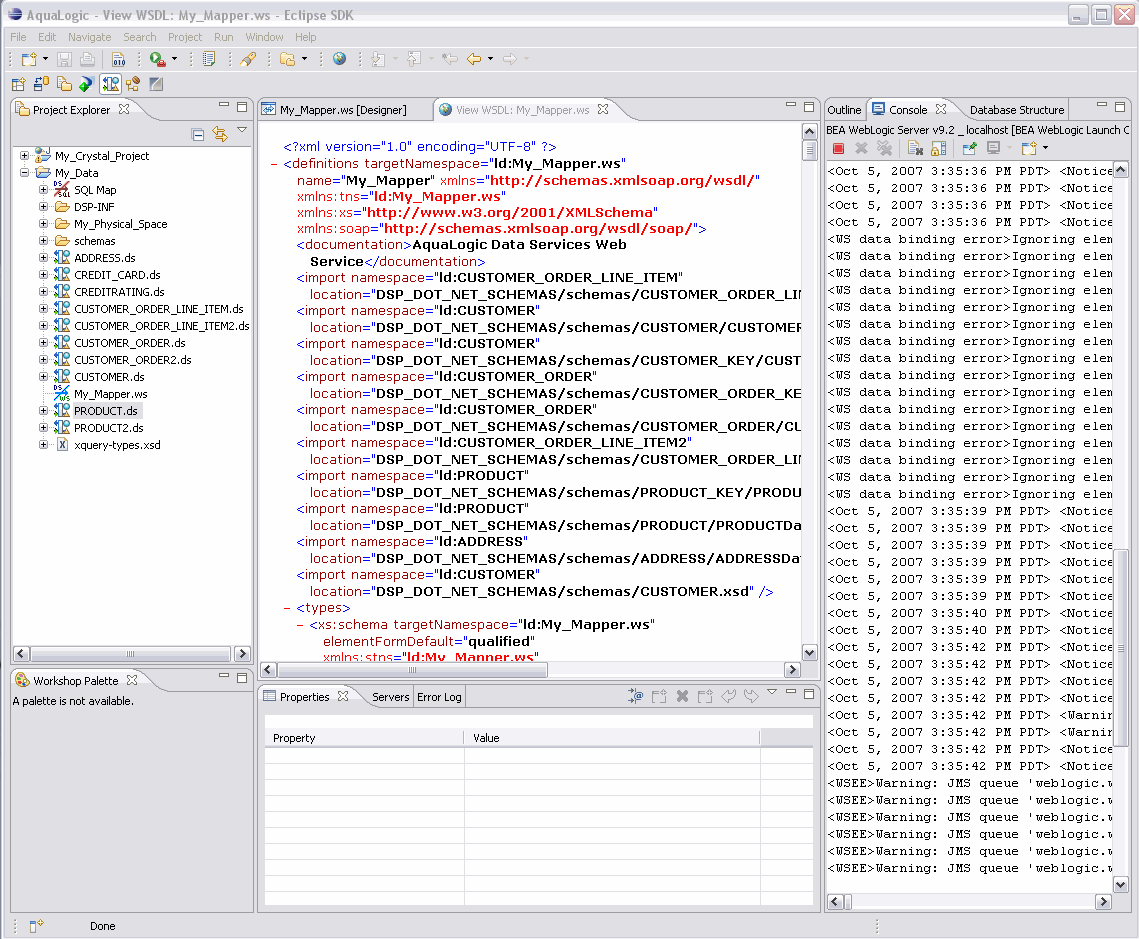Click Collapse All in Project Explorer
The height and width of the screenshot is (939, 1139).
point(198,134)
